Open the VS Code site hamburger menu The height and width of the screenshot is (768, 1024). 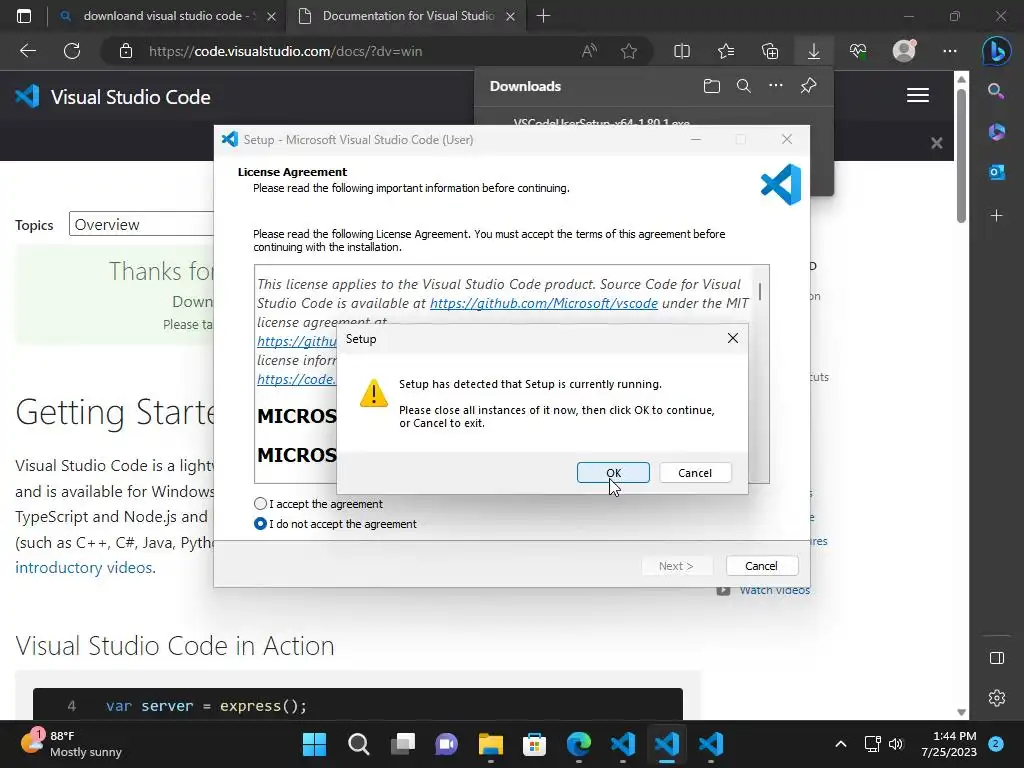pyautogui.click(x=918, y=95)
